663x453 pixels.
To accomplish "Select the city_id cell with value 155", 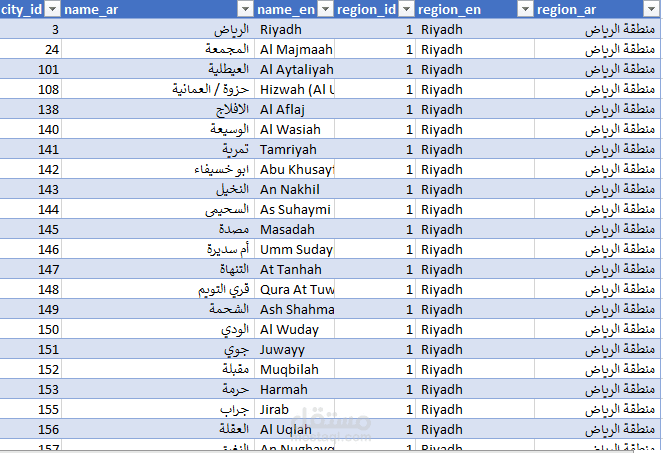I will click(30, 409).
